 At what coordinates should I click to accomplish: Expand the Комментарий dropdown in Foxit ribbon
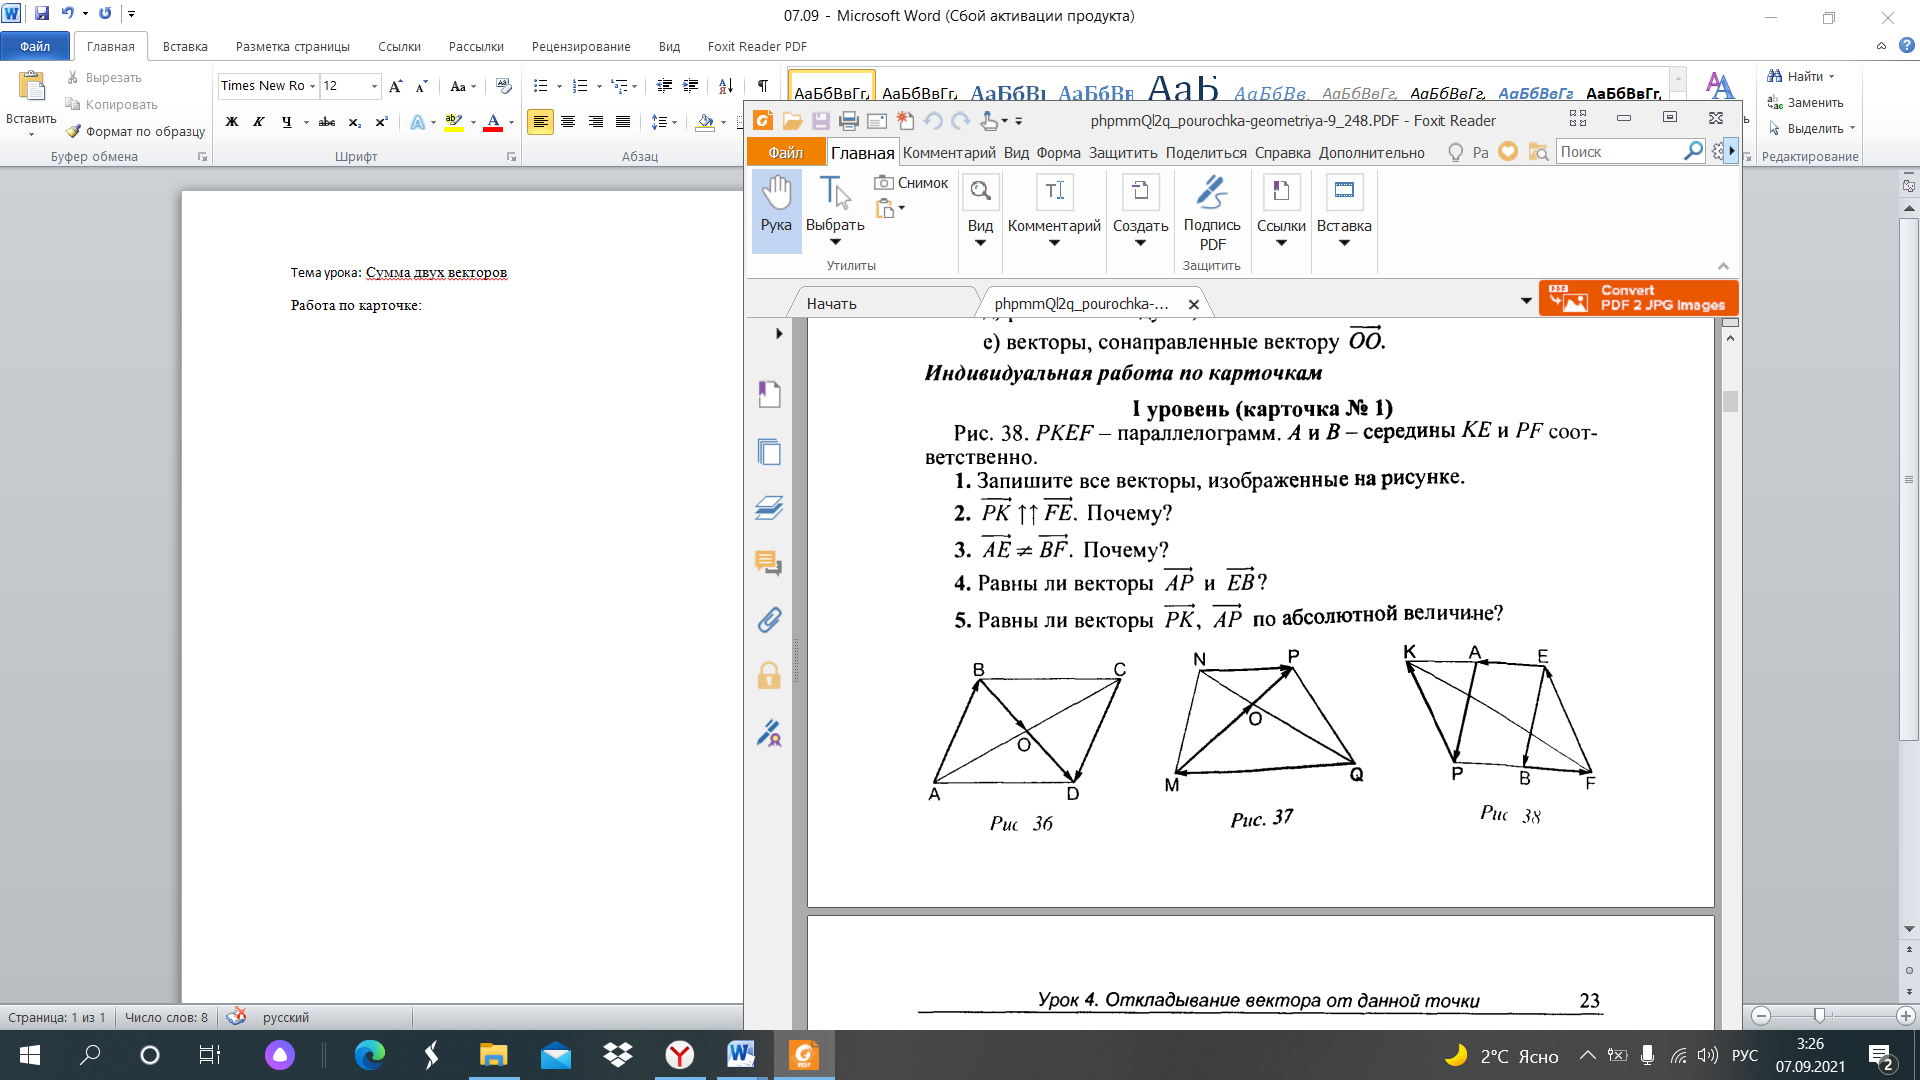click(1054, 243)
